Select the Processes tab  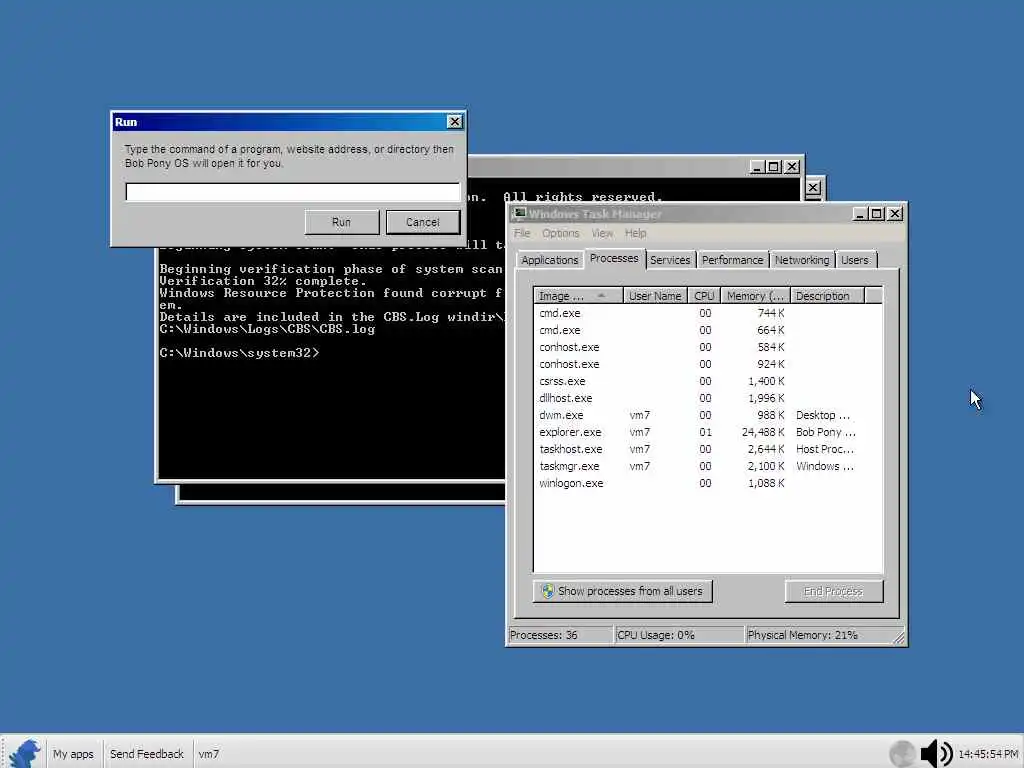[614, 259]
